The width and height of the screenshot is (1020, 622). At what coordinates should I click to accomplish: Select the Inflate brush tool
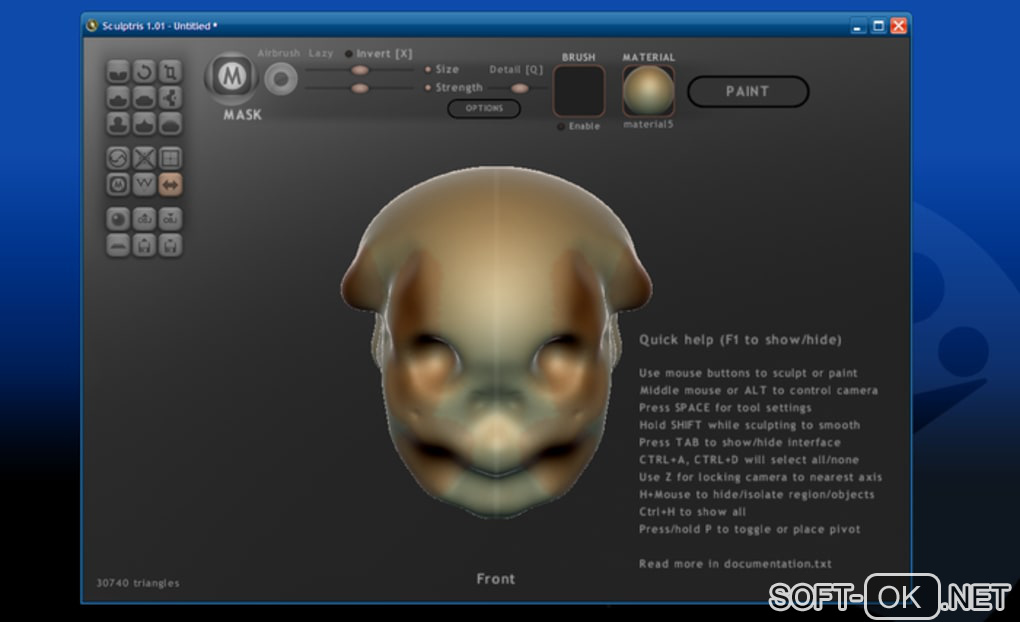pyautogui.click(x=118, y=124)
